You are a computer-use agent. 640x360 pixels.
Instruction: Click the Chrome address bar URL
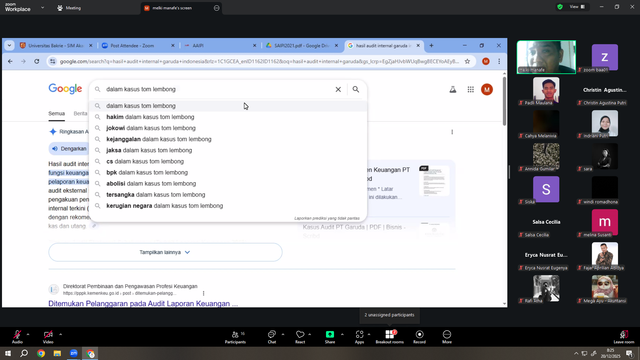(x=259, y=61)
